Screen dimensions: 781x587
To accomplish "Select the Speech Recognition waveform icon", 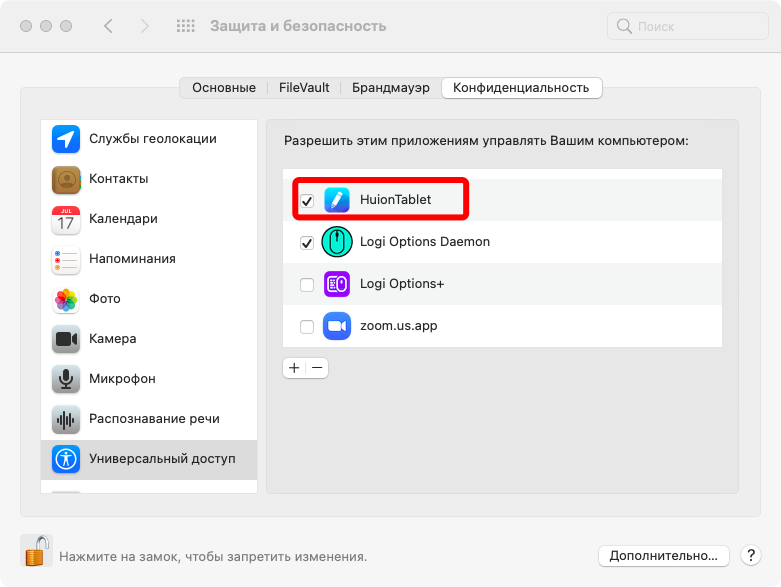I will point(66,419).
